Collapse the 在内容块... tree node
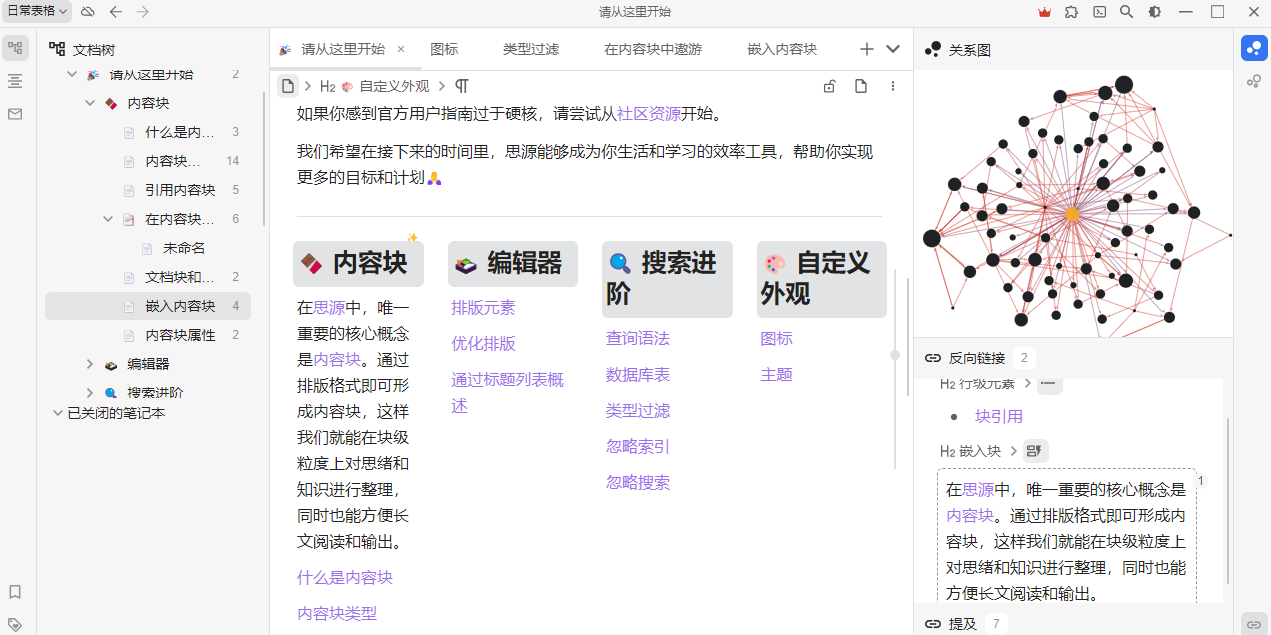Viewport: 1271px width, 635px height. (108, 219)
